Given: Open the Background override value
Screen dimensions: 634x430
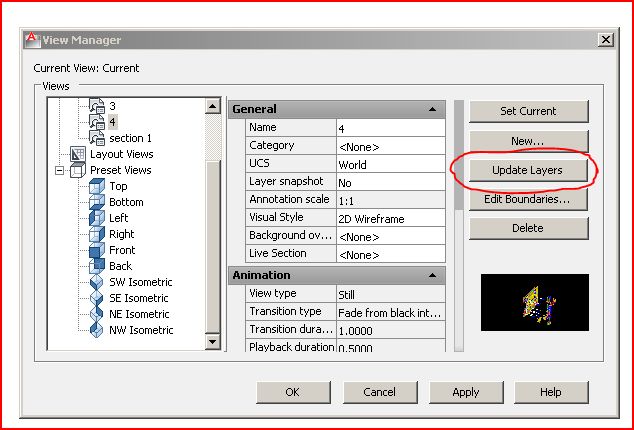Looking at the screenshot, I should coord(391,236).
